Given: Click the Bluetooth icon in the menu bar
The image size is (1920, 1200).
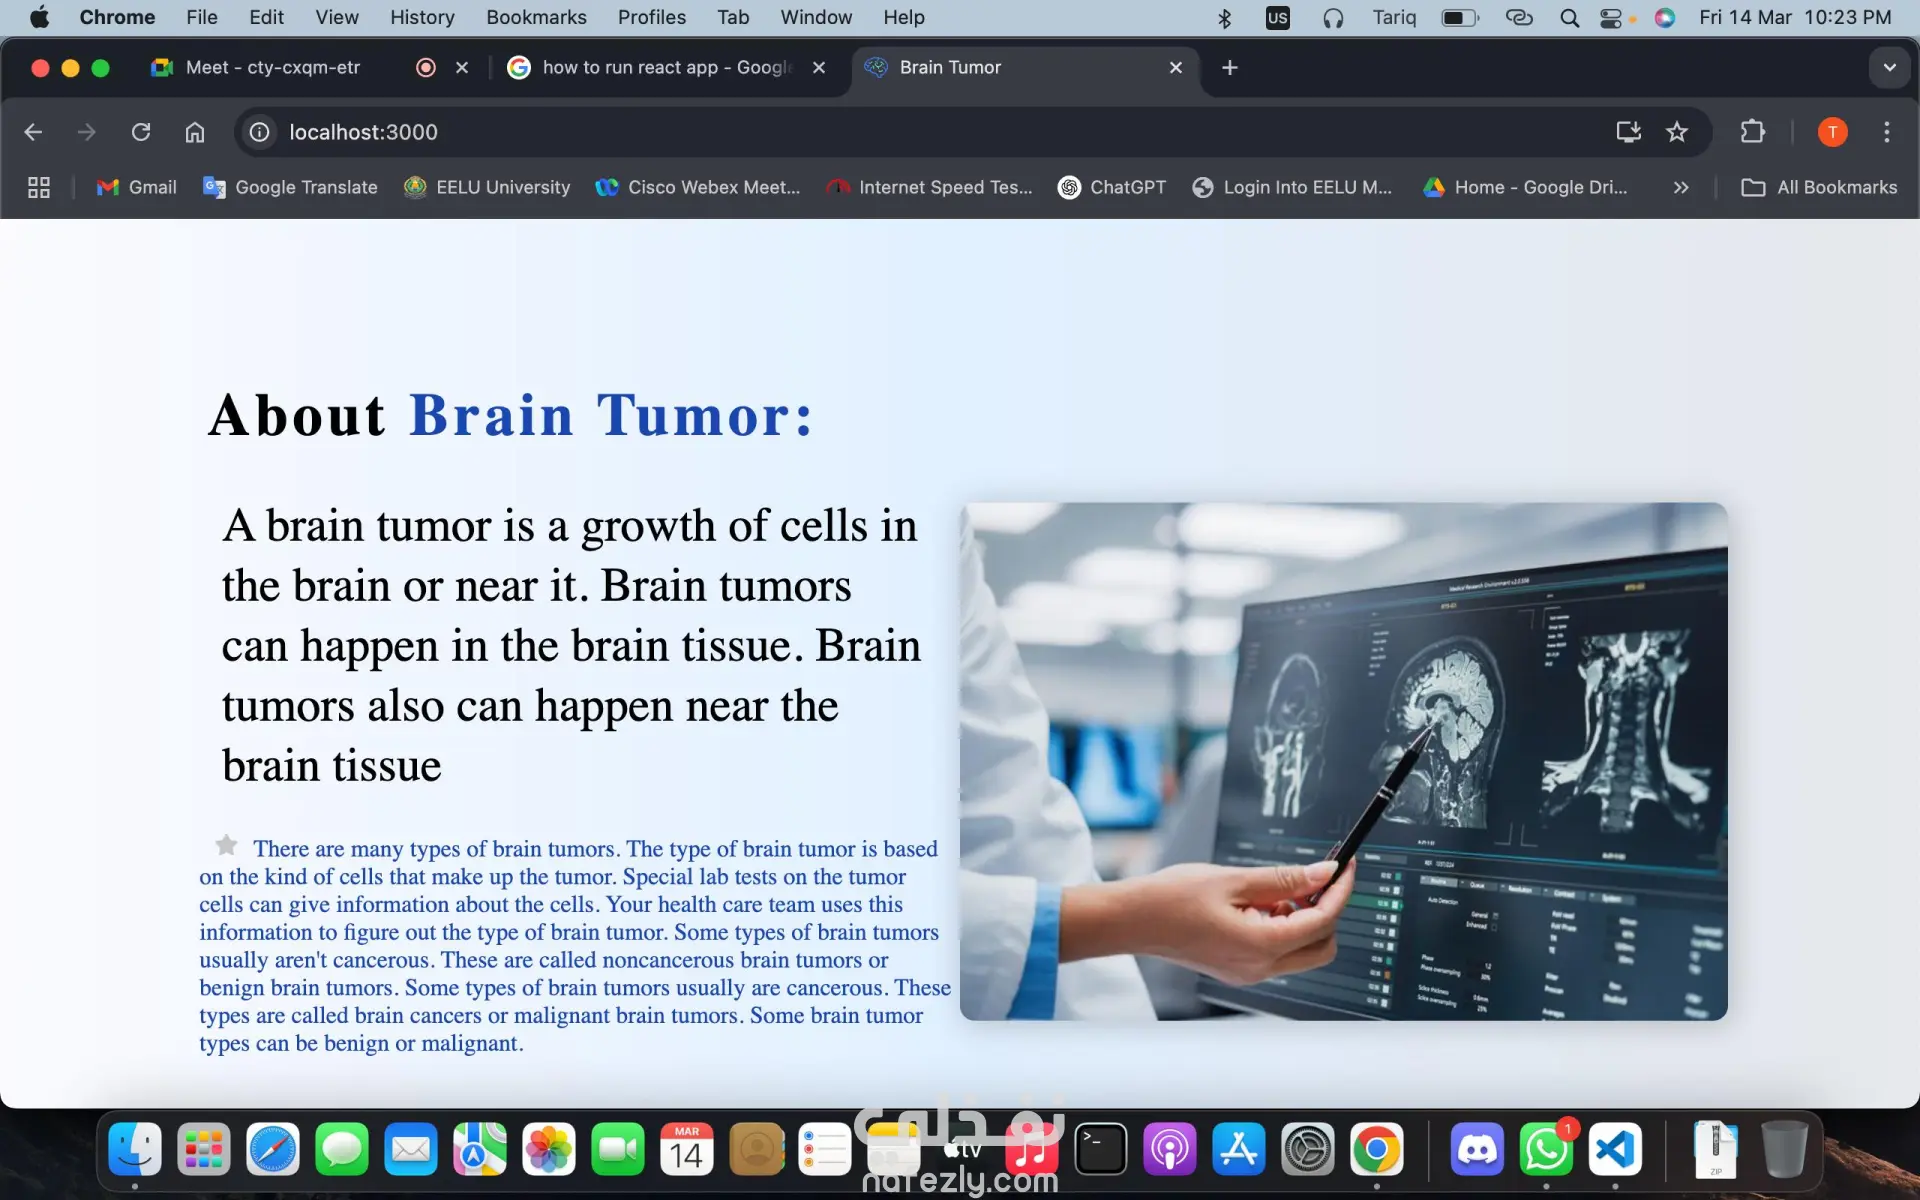Looking at the screenshot, I should click(1225, 17).
